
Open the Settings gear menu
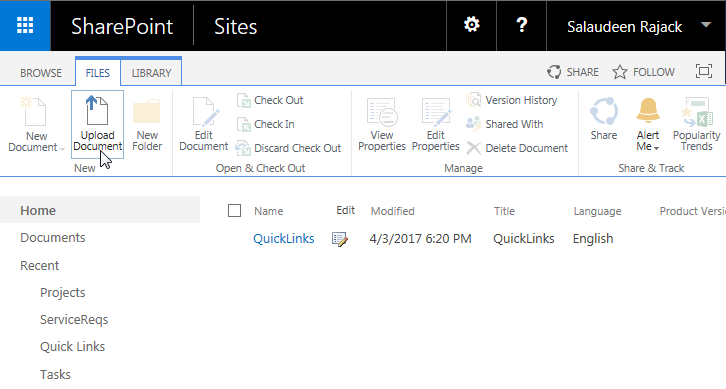[471, 25]
